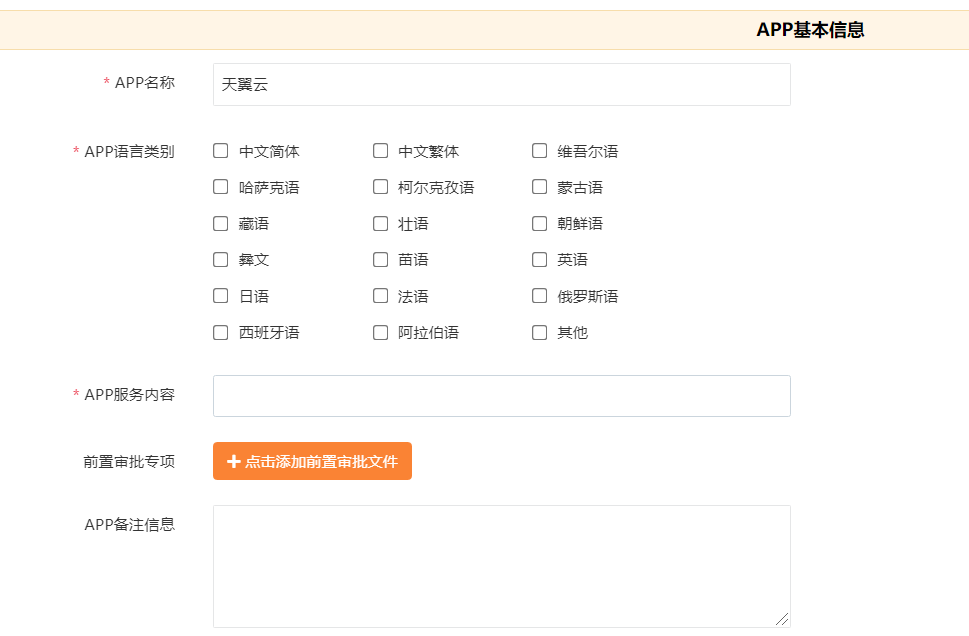Click the APP语言类别 label
The image size is (969, 636).
coord(129,151)
